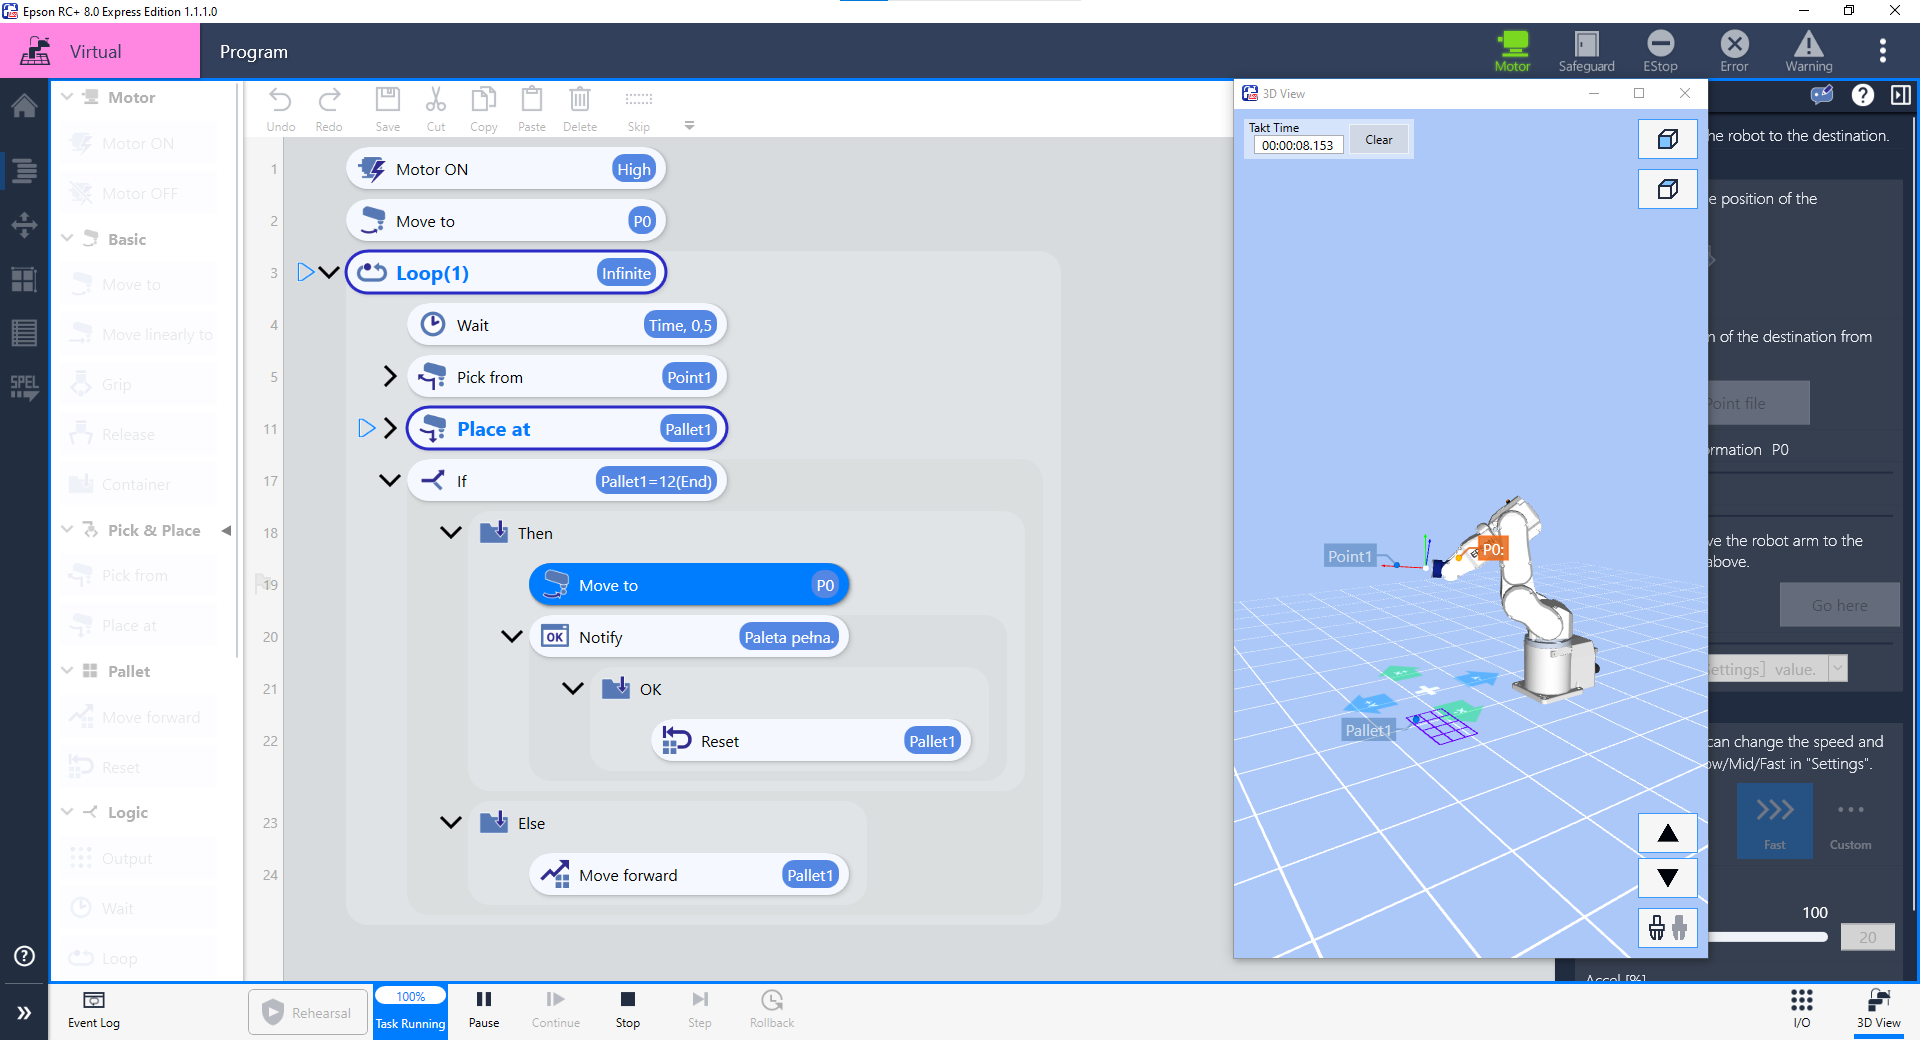Image resolution: width=1920 pixels, height=1040 pixels.
Task: Click the down arrow button in 3D View
Action: [x=1667, y=878]
